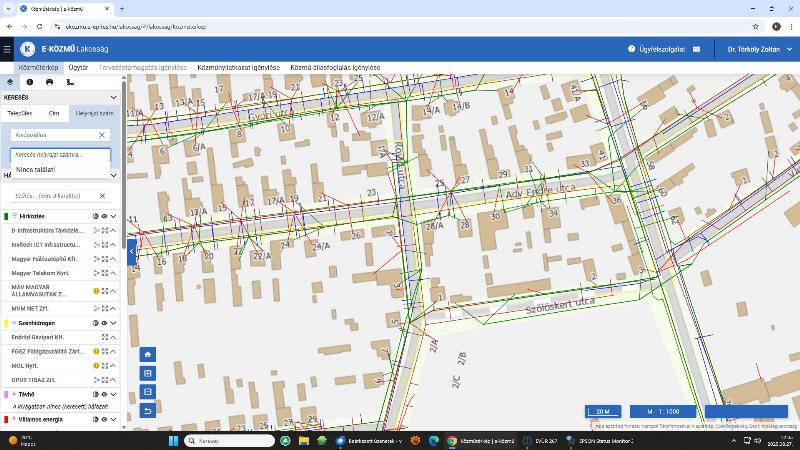Open the hamburger main menu
This screenshot has height=450, width=800.
(7, 48)
